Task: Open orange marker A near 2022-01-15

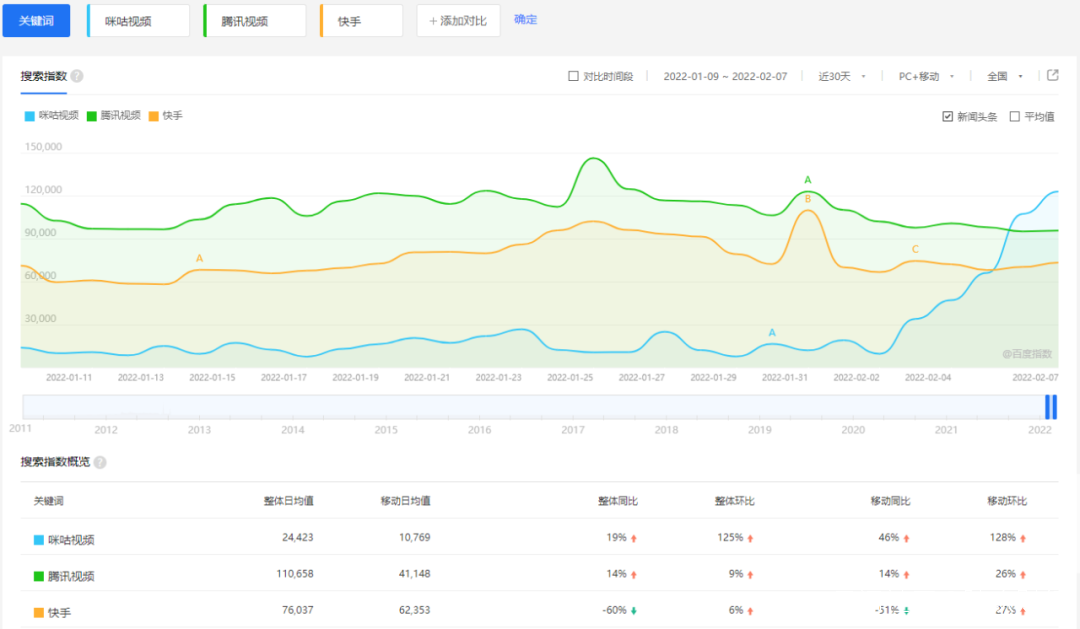Action: click(x=199, y=258)
